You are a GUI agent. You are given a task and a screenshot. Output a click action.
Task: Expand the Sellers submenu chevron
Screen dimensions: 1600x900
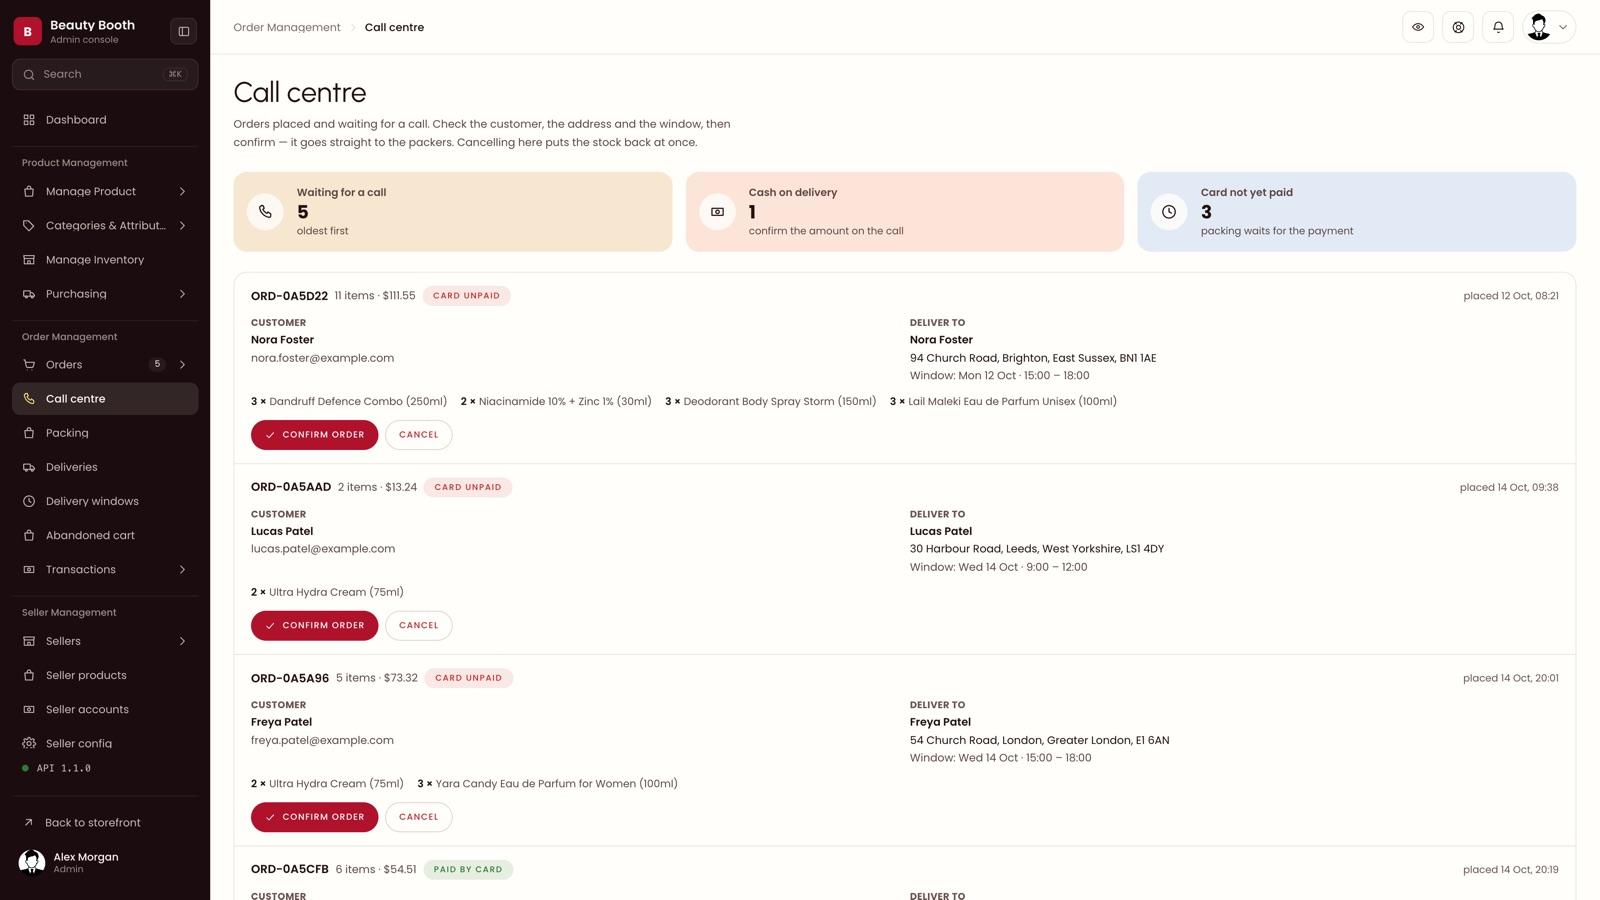(182, 641)
